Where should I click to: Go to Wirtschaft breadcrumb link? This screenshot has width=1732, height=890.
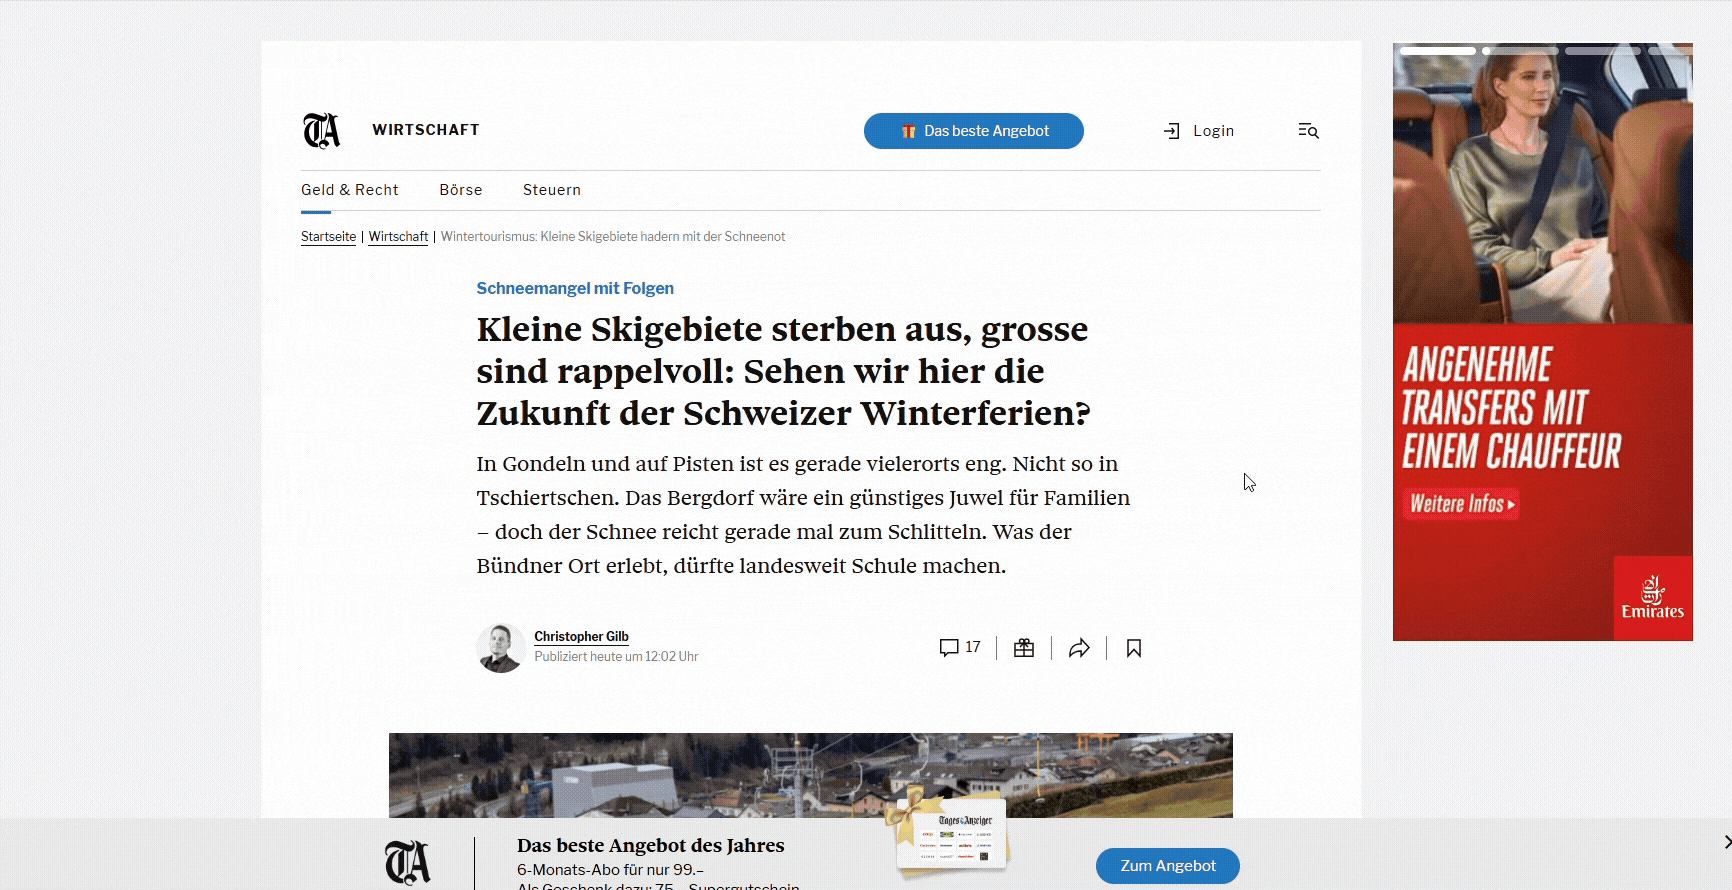(x=398, y=237)
